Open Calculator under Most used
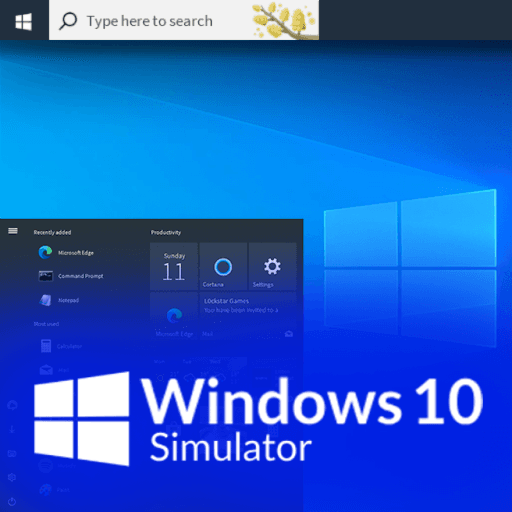 tap(61, 346)
